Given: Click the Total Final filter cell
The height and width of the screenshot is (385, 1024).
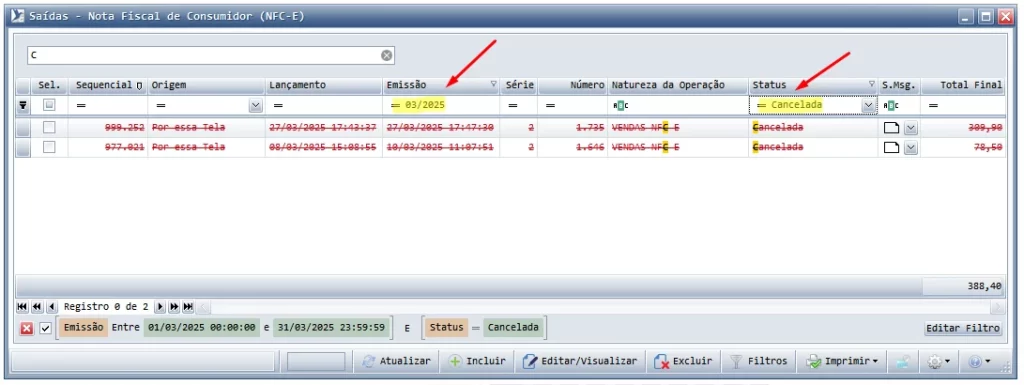Looking at the screenshot, I should click(x=963, y=105).
